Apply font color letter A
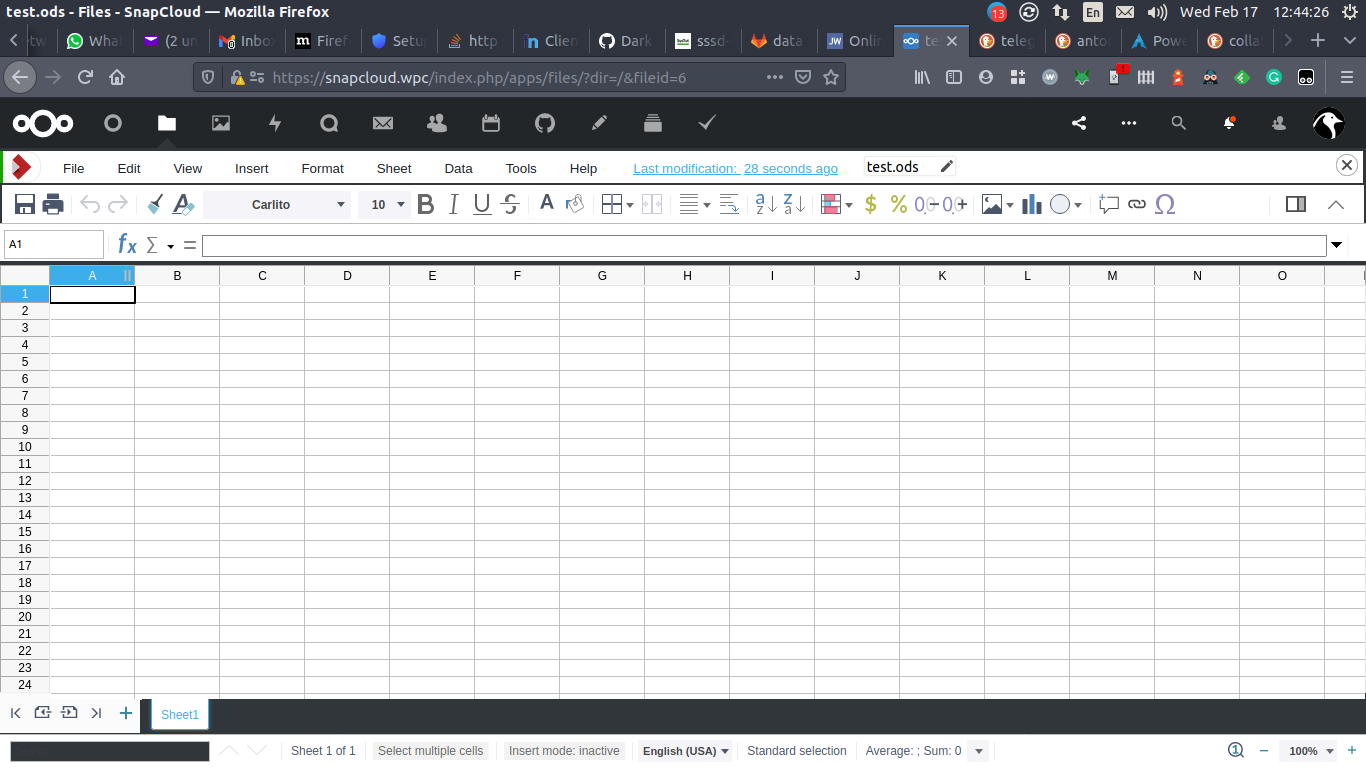The image size is (1366, 768). coord(547,203)
